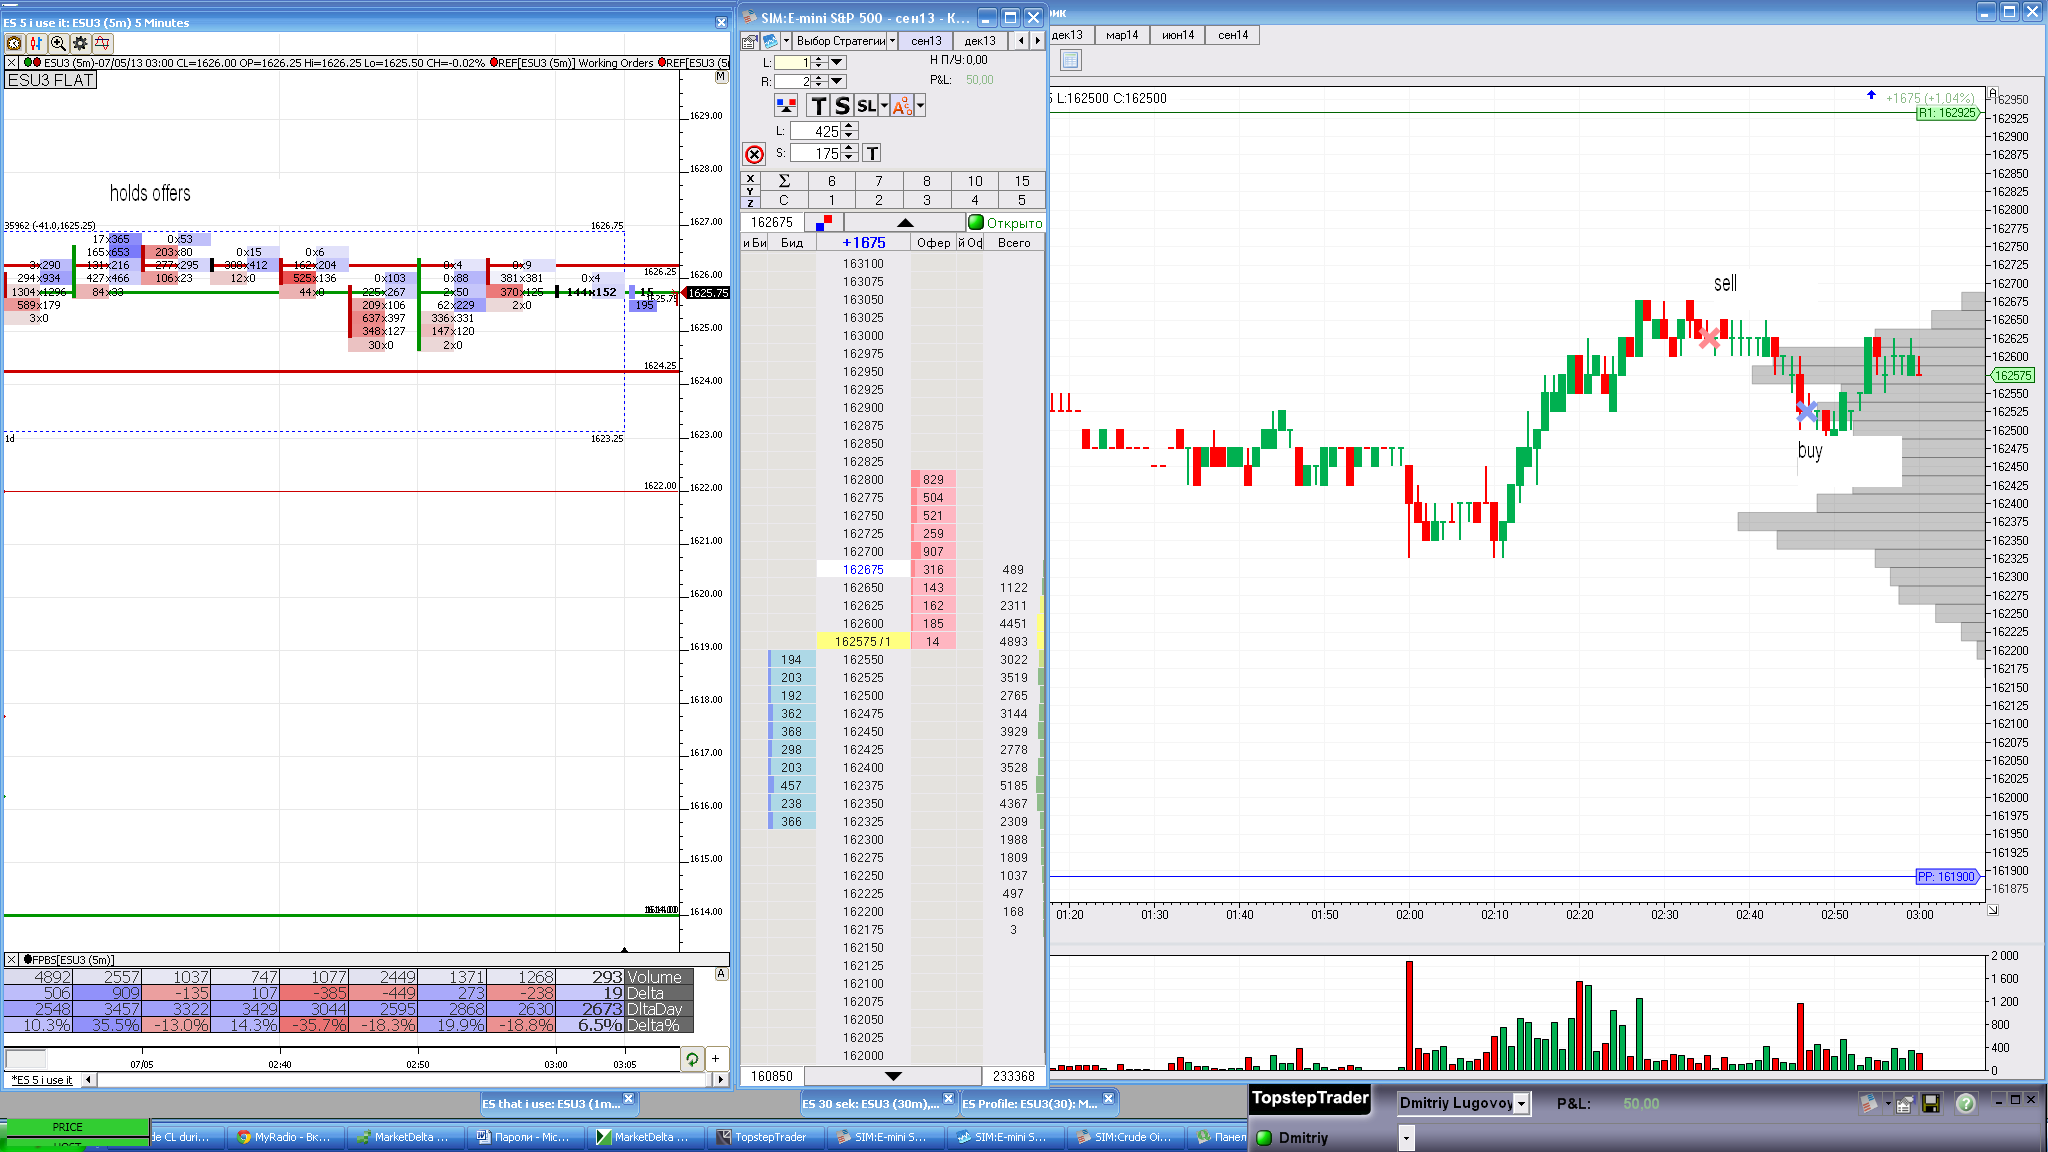
Task: Close the ES Profile: ESU3(30) tab
Action: tap(1108, 1099)
